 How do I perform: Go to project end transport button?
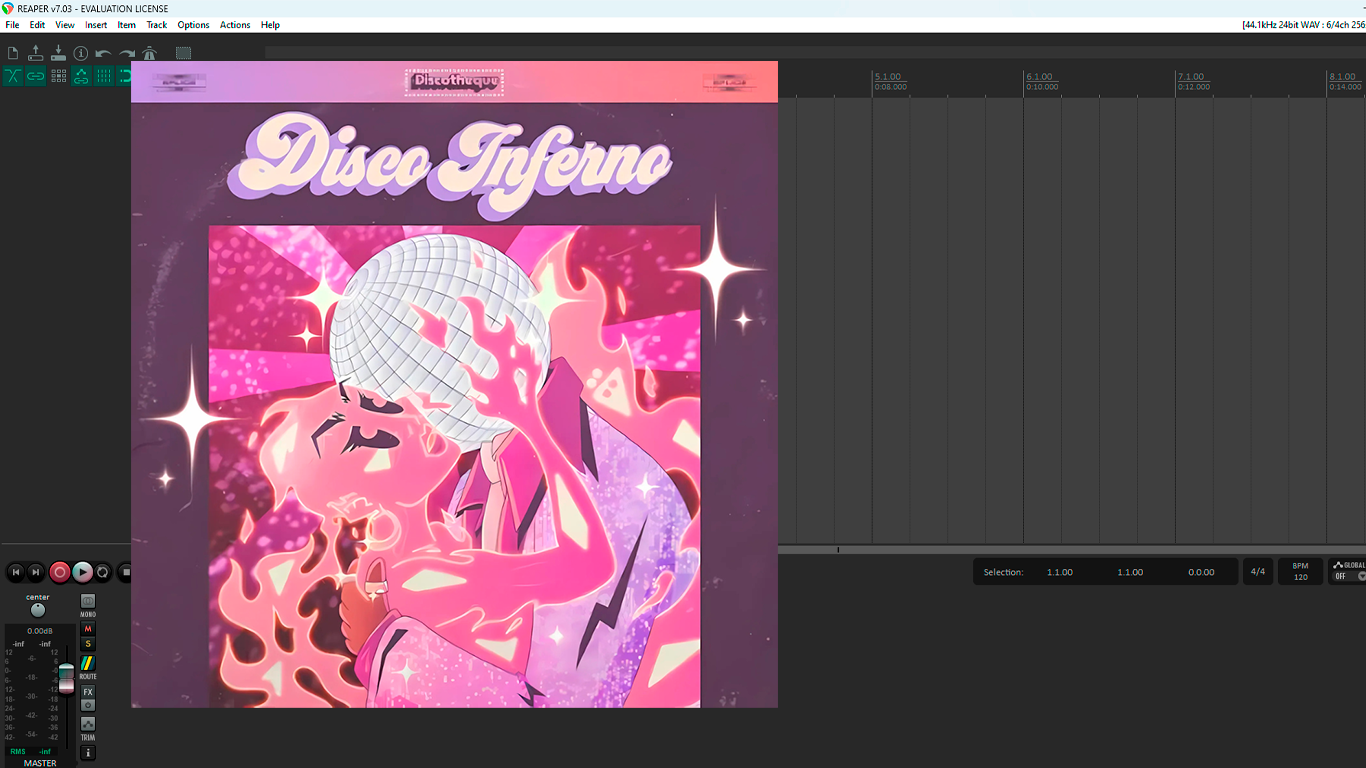tap(36, 572)
